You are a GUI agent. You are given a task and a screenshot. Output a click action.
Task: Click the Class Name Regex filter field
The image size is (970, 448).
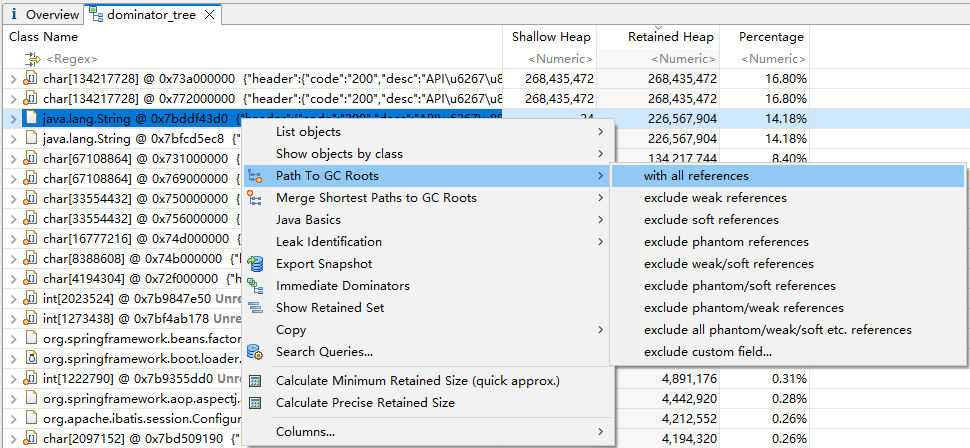[252, 59]
